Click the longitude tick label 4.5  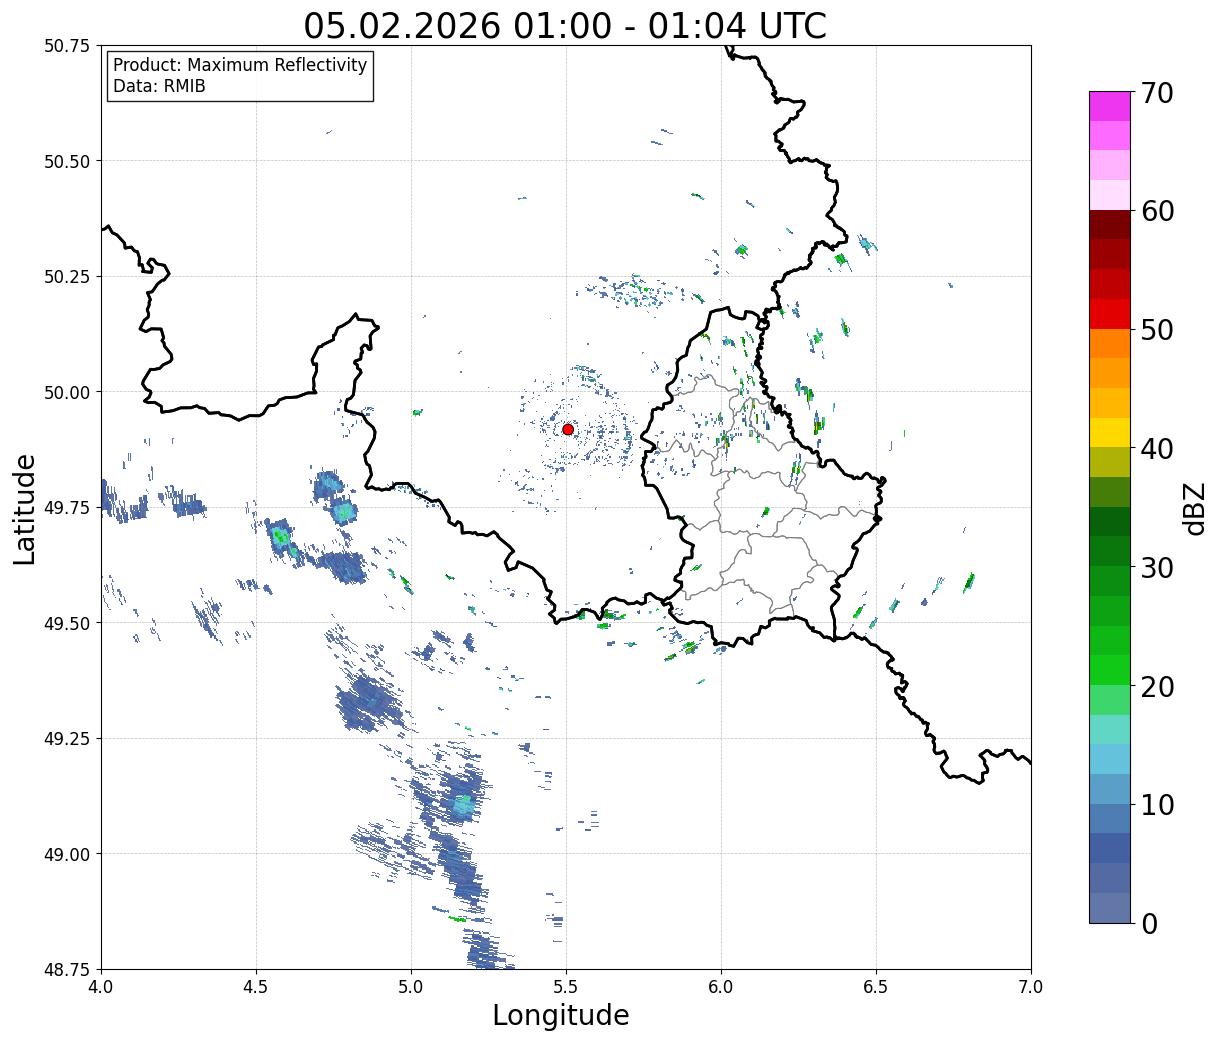click(x=256, y=987)
